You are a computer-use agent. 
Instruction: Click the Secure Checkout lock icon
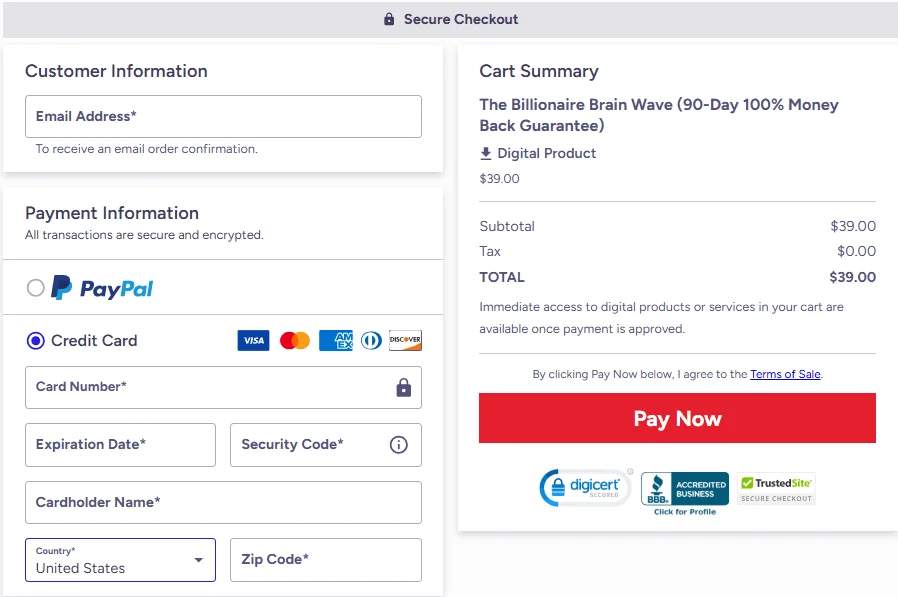coord(388,19)
